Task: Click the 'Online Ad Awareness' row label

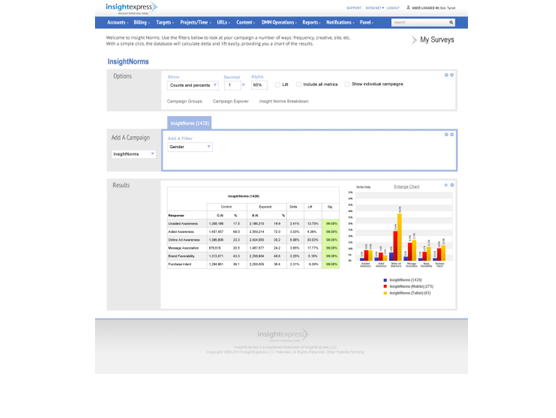Action: 184,240
